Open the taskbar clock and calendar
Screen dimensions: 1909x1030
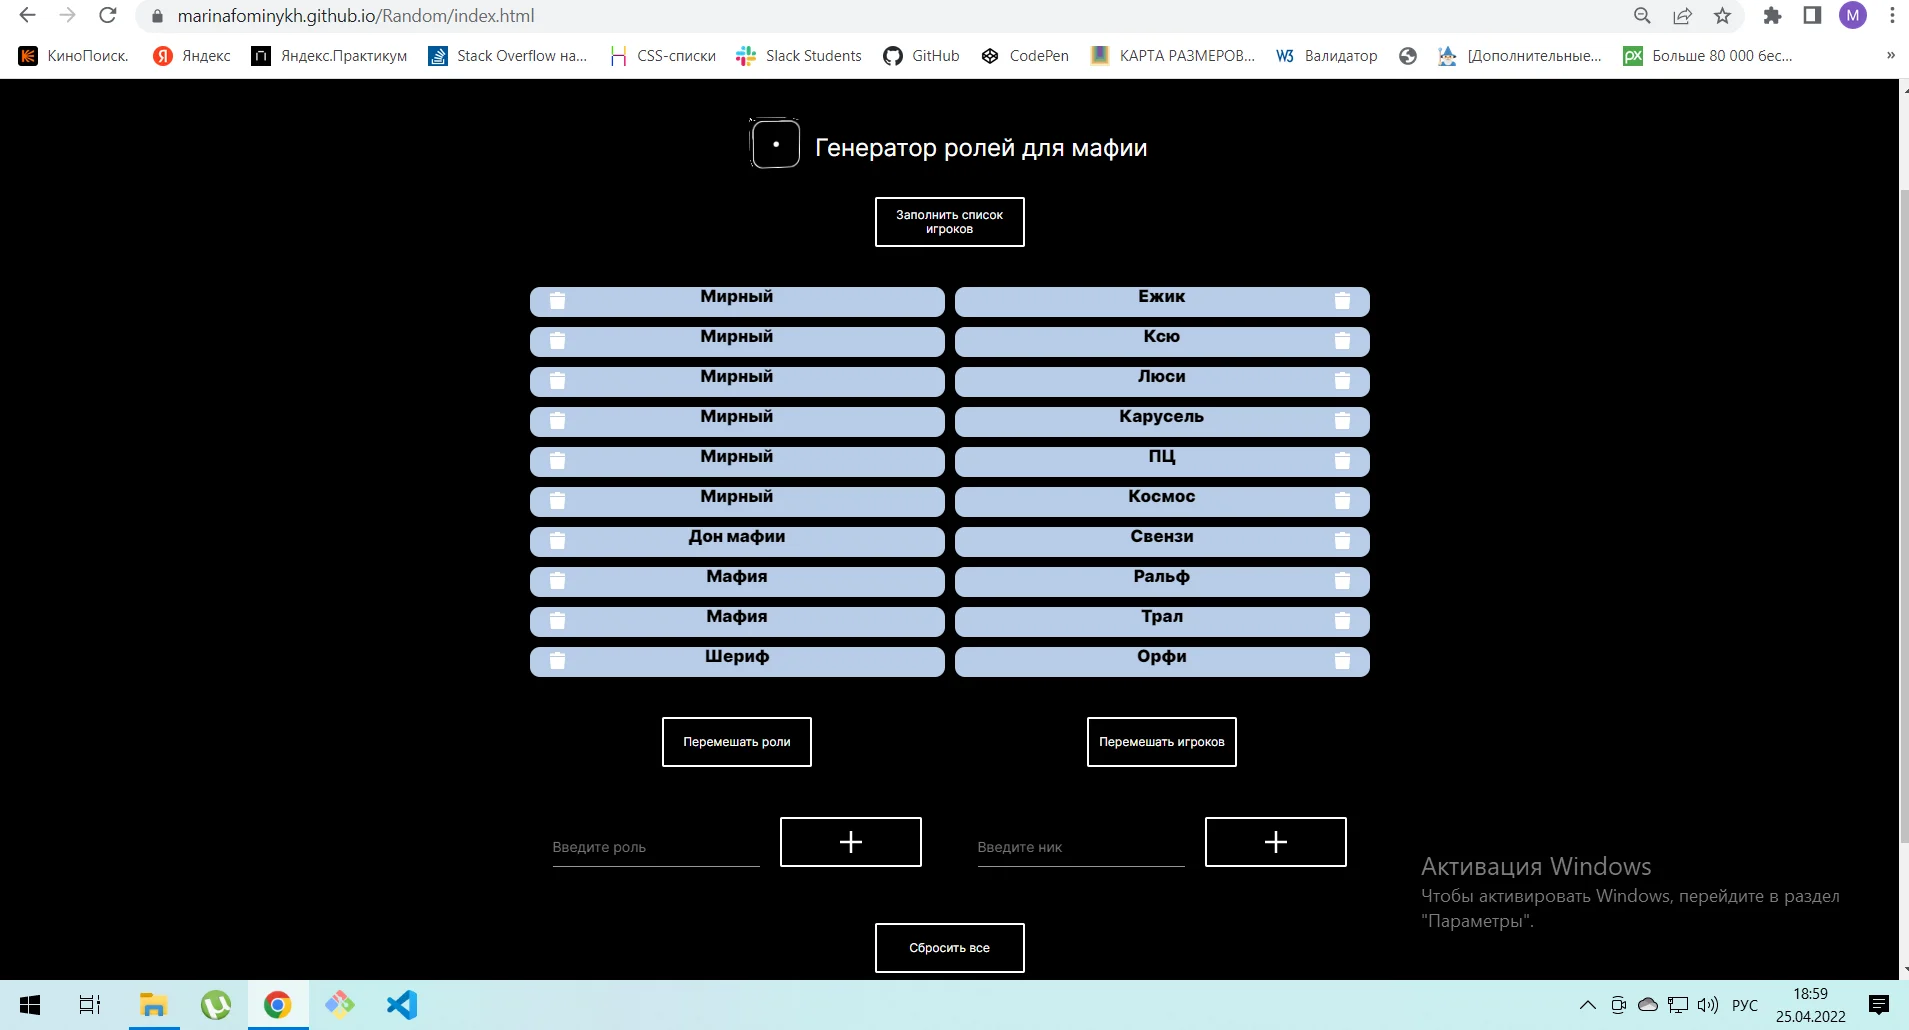click(1811, 1005)
